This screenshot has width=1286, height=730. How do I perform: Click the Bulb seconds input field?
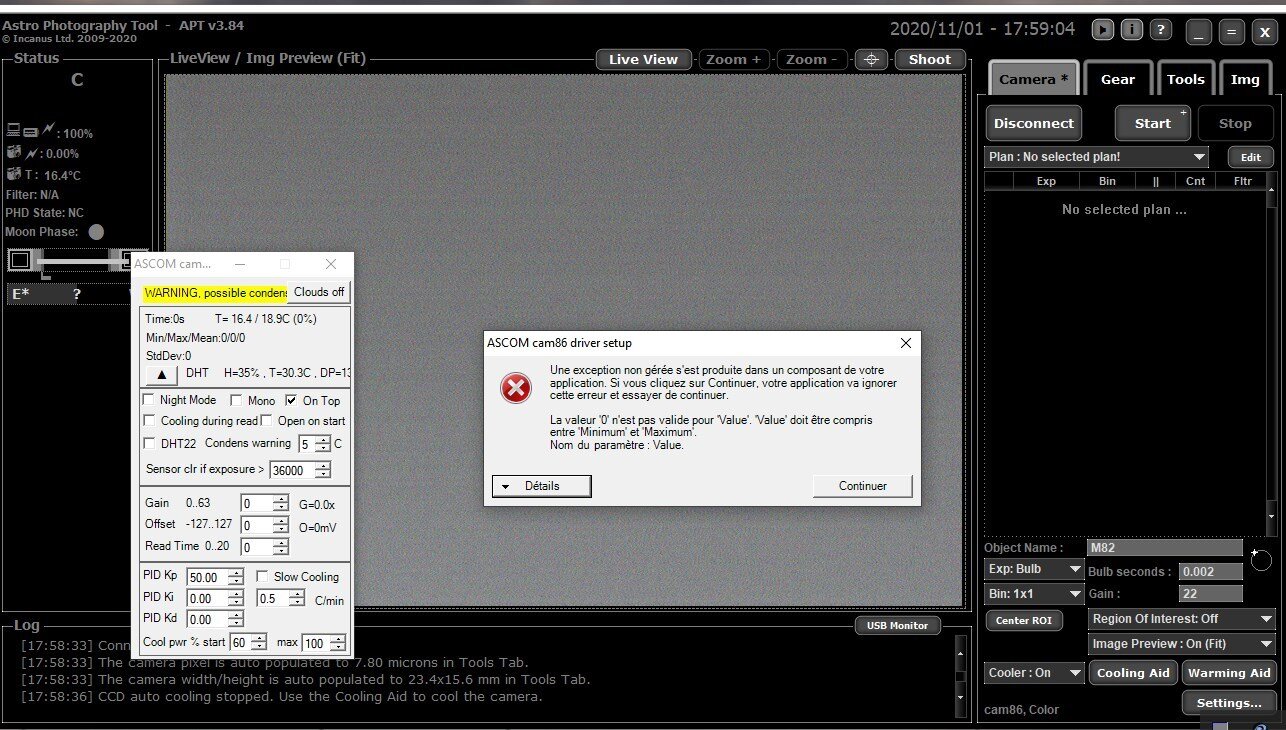point(1211,571)
